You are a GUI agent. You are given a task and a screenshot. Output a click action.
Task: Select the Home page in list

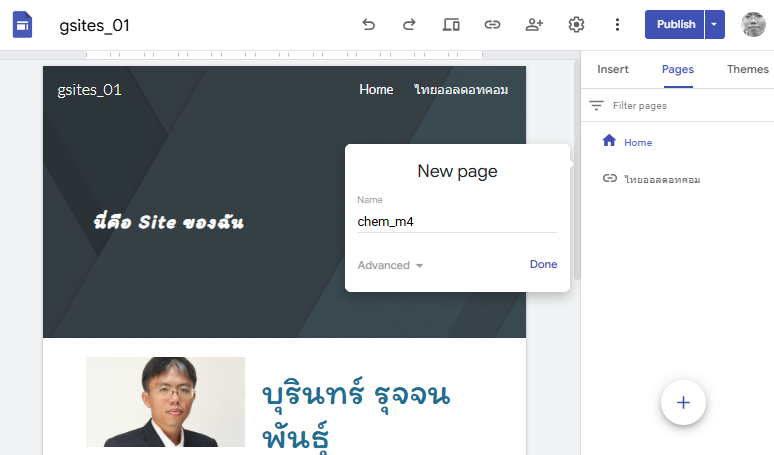pyautogui.click(x=637, y=142)
